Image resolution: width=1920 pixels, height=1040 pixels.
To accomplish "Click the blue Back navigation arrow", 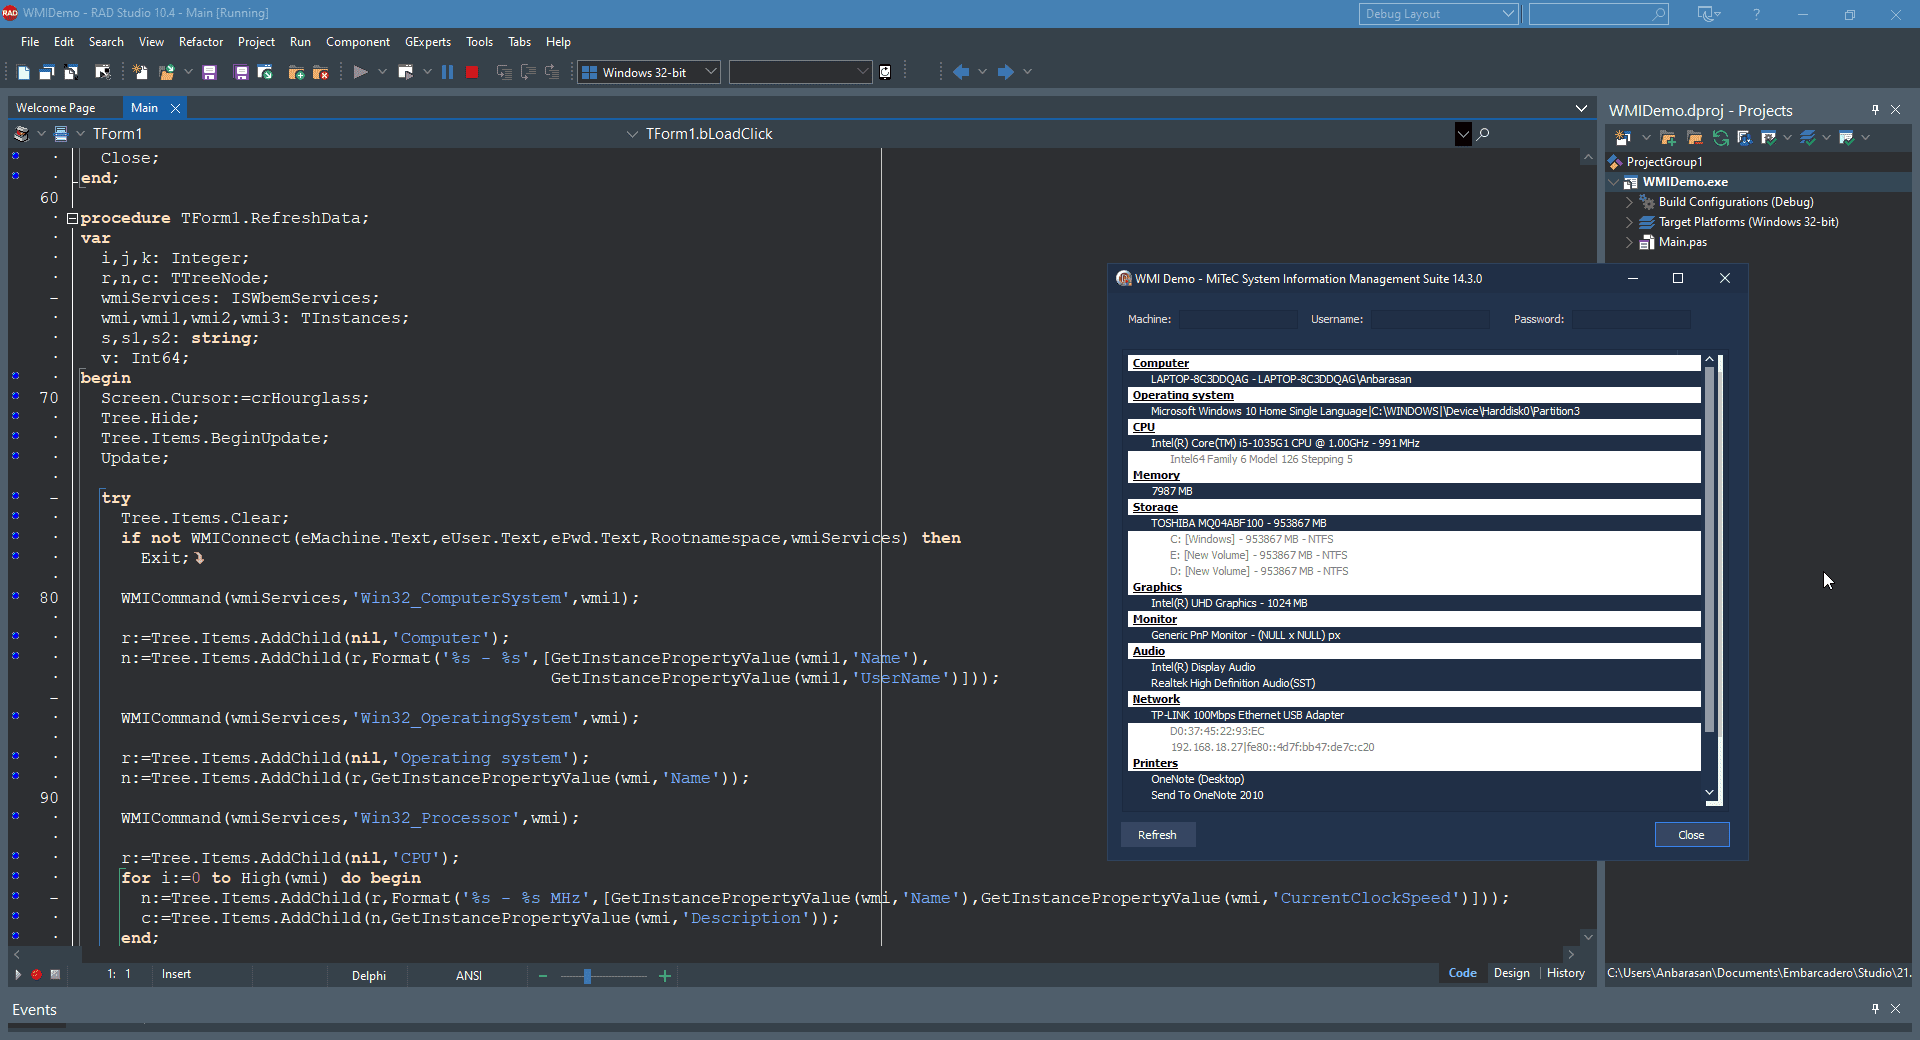I will click(961, 72).
